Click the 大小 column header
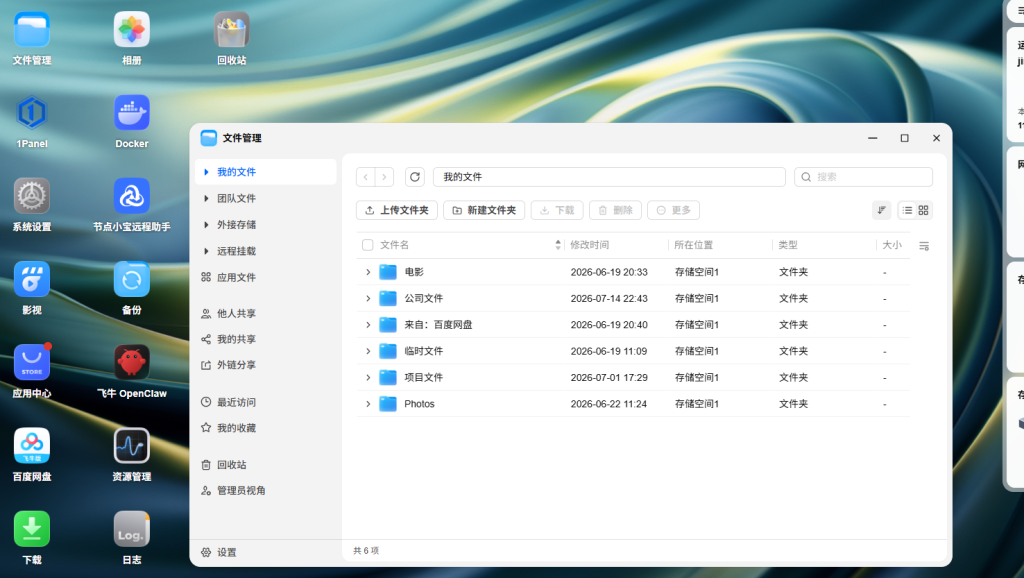 891,245
